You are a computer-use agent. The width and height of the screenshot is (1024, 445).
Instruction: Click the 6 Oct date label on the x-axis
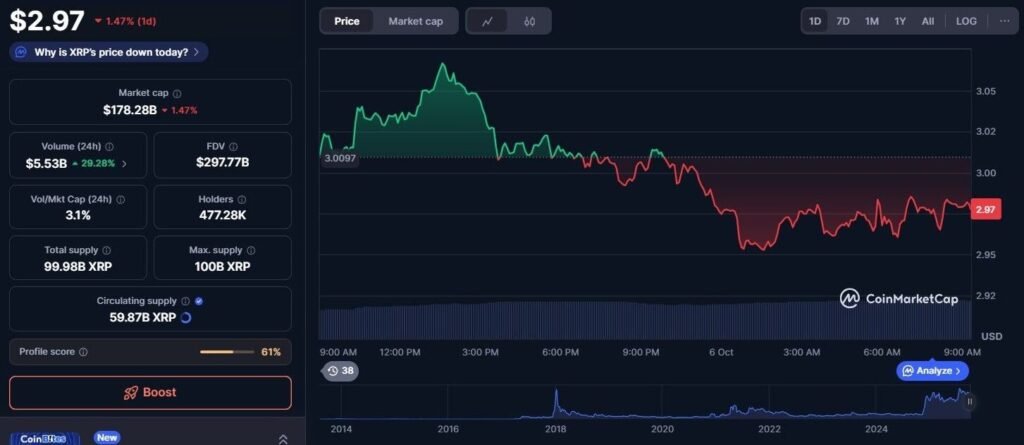coord(721,352)
